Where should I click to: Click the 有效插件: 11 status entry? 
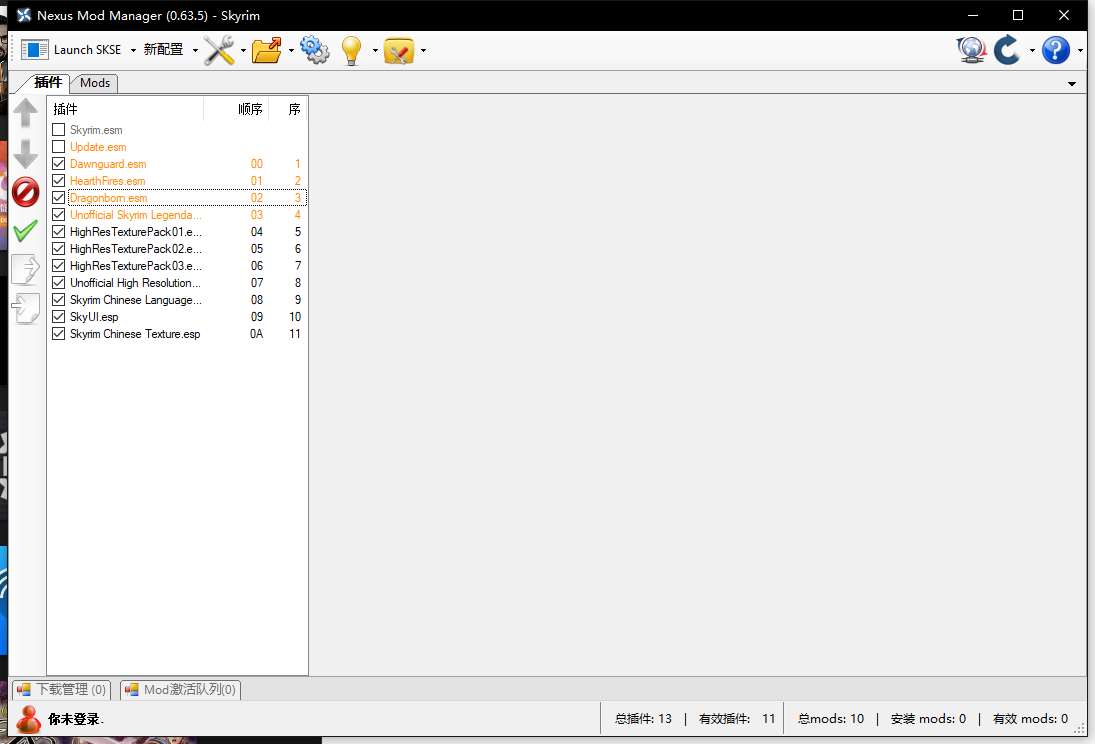point(737,719)
